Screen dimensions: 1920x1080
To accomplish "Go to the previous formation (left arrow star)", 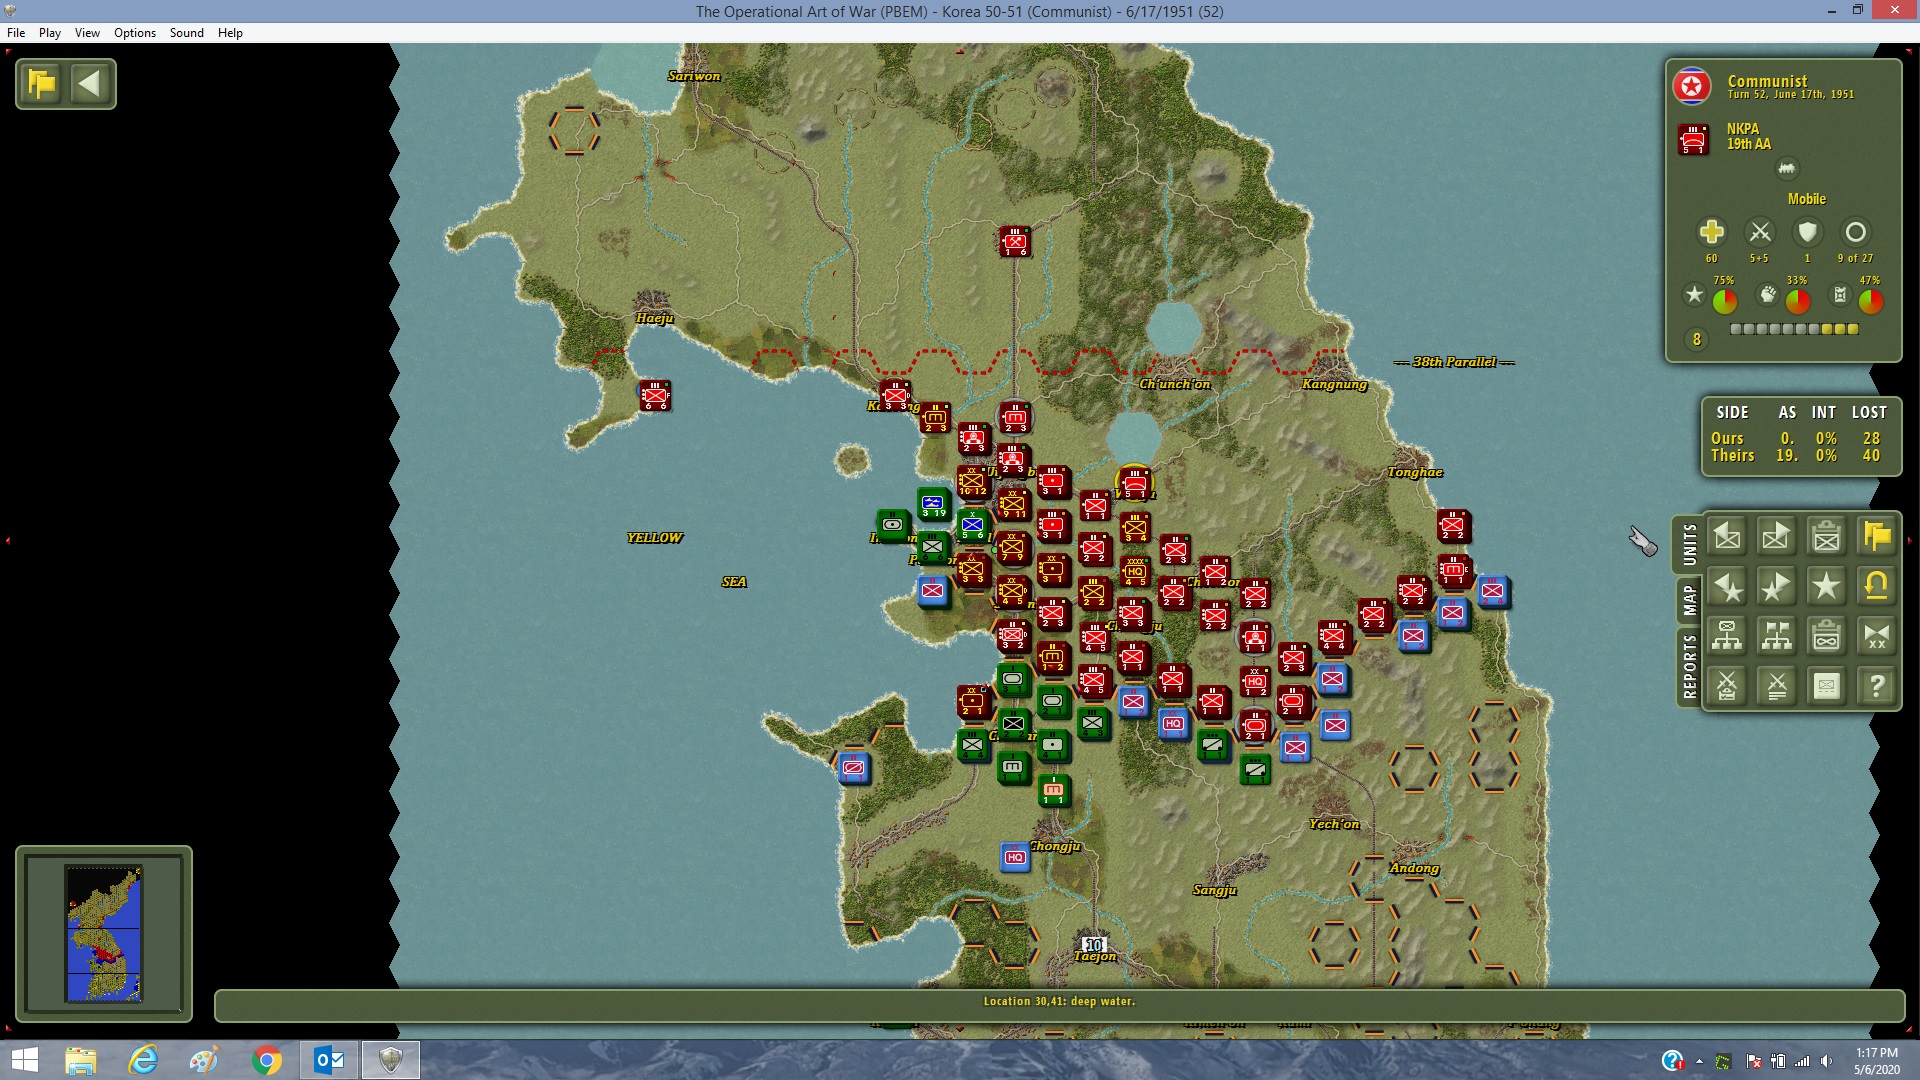I will pyautogui.click(x=1727, y=586).
